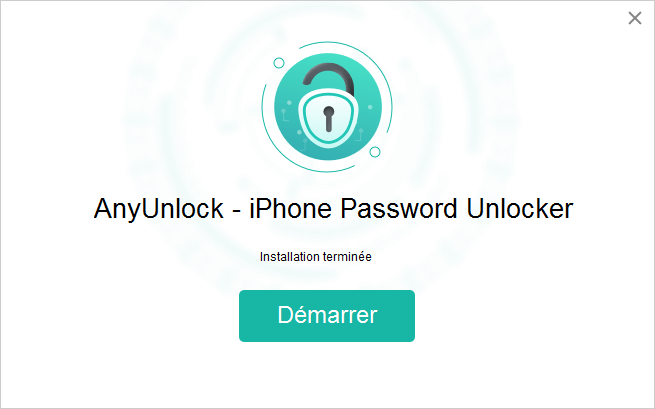Click the Installation terminée status text
The width and height of the screenshot is (655, 409).
pos(315,257)
